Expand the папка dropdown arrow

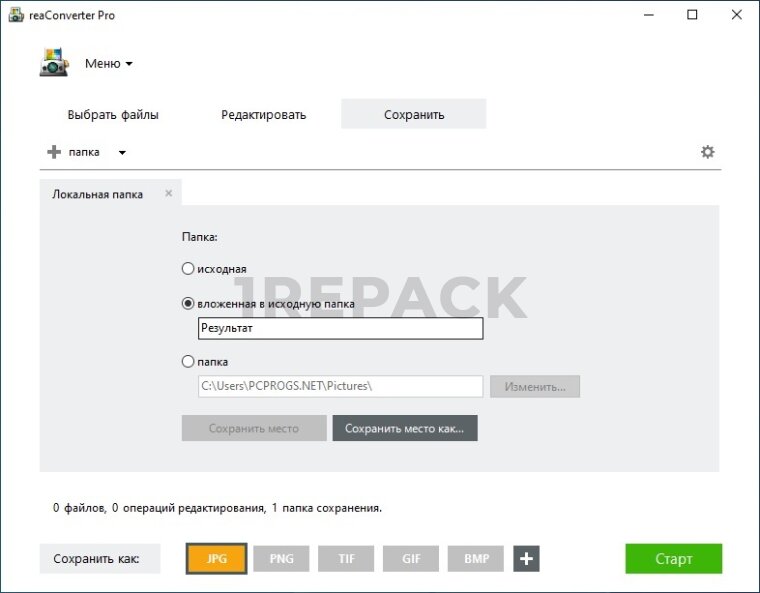(x=122, y=153)
